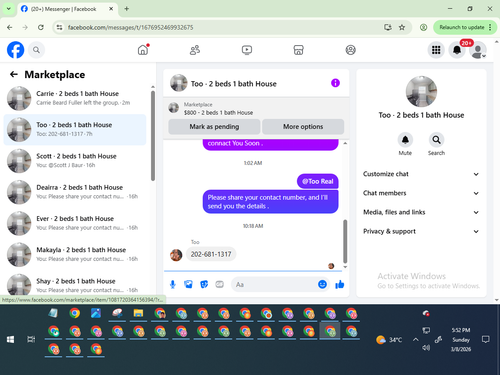
Task: Choose a GIF icon in composer
Action: tap(219, 284)
